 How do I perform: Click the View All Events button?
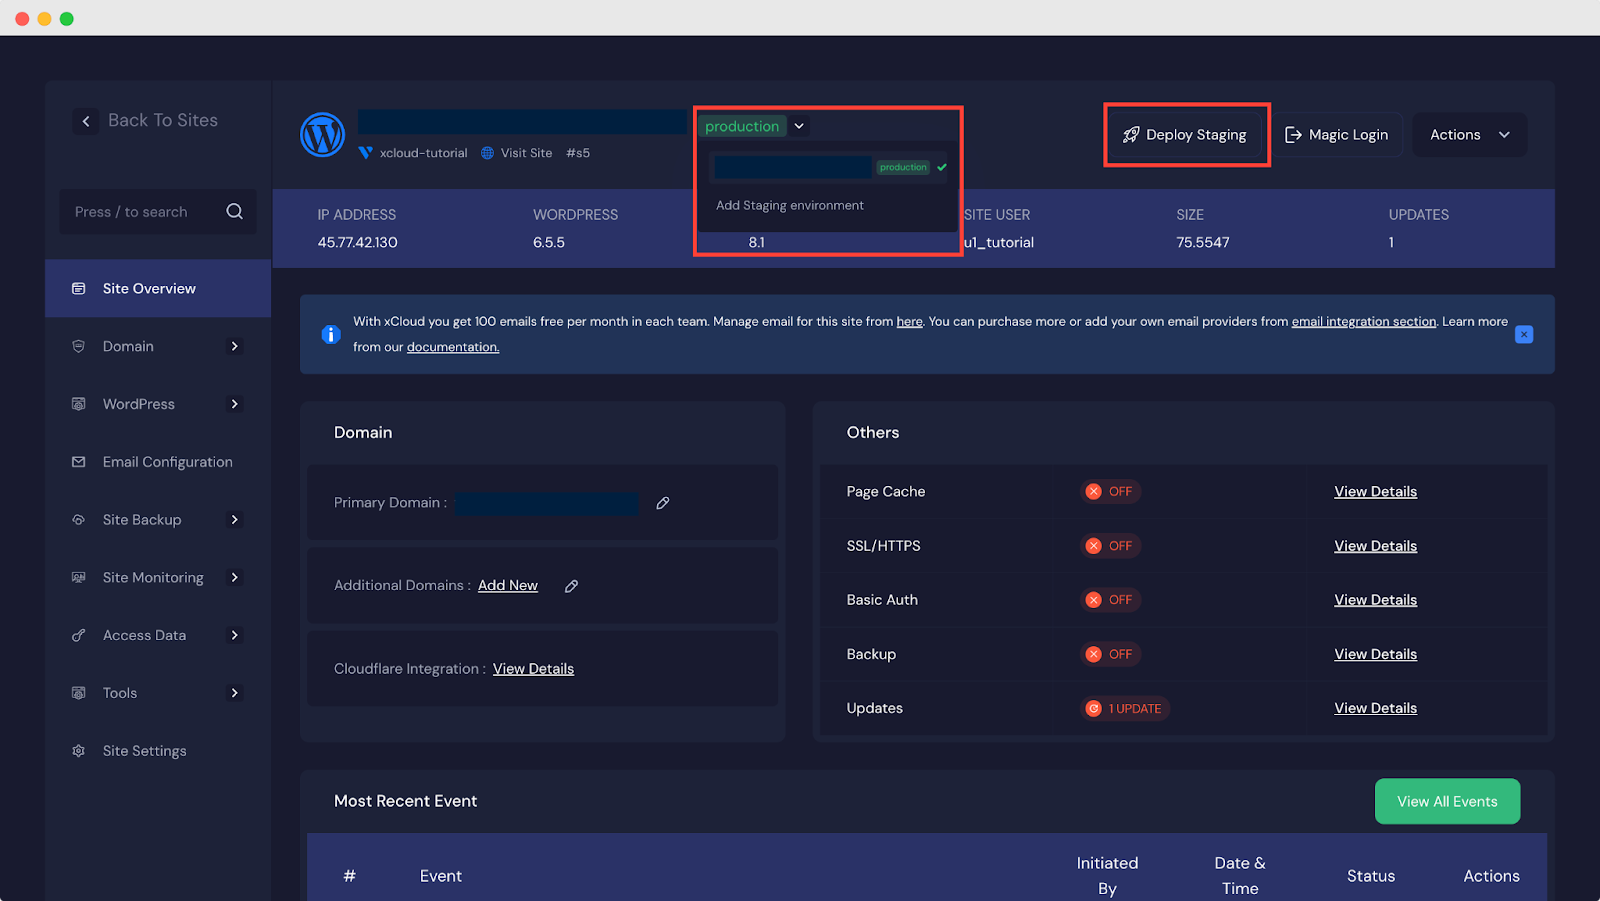tap(1446, 800)
